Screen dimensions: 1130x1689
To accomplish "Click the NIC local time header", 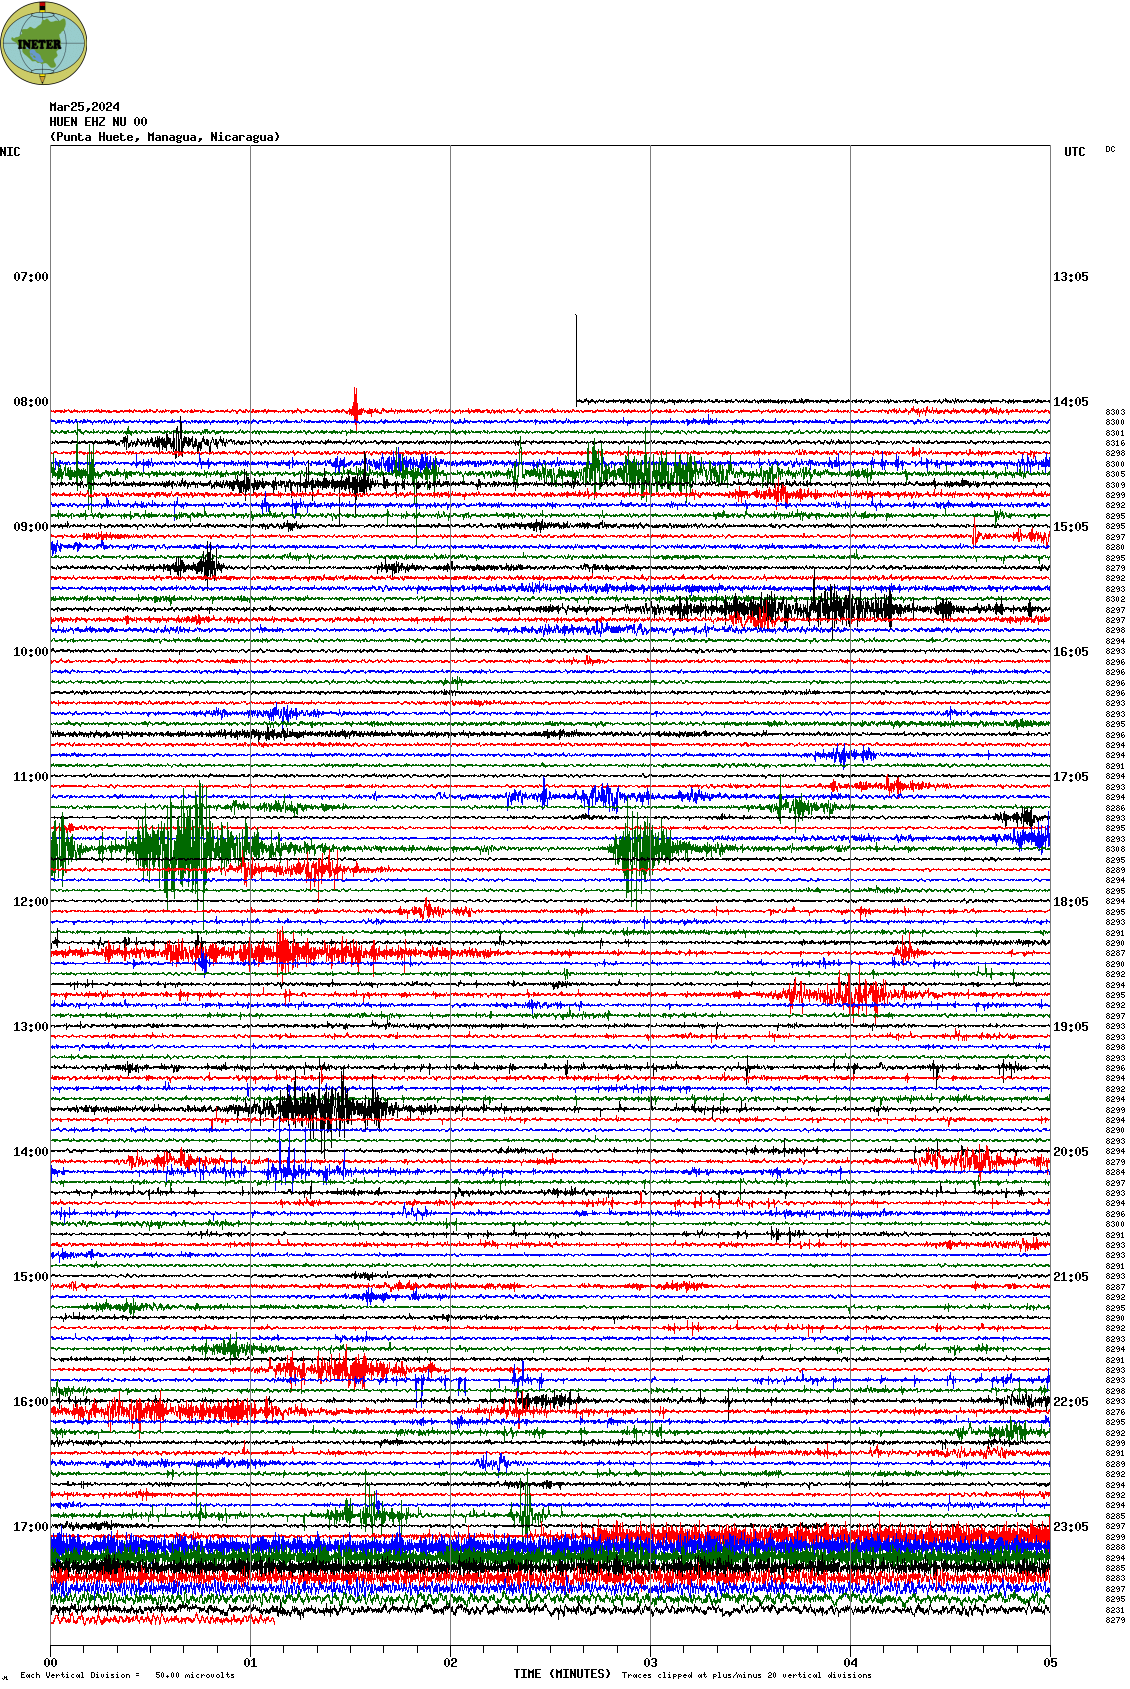I will pyautogui.click(x=10, y=152).
